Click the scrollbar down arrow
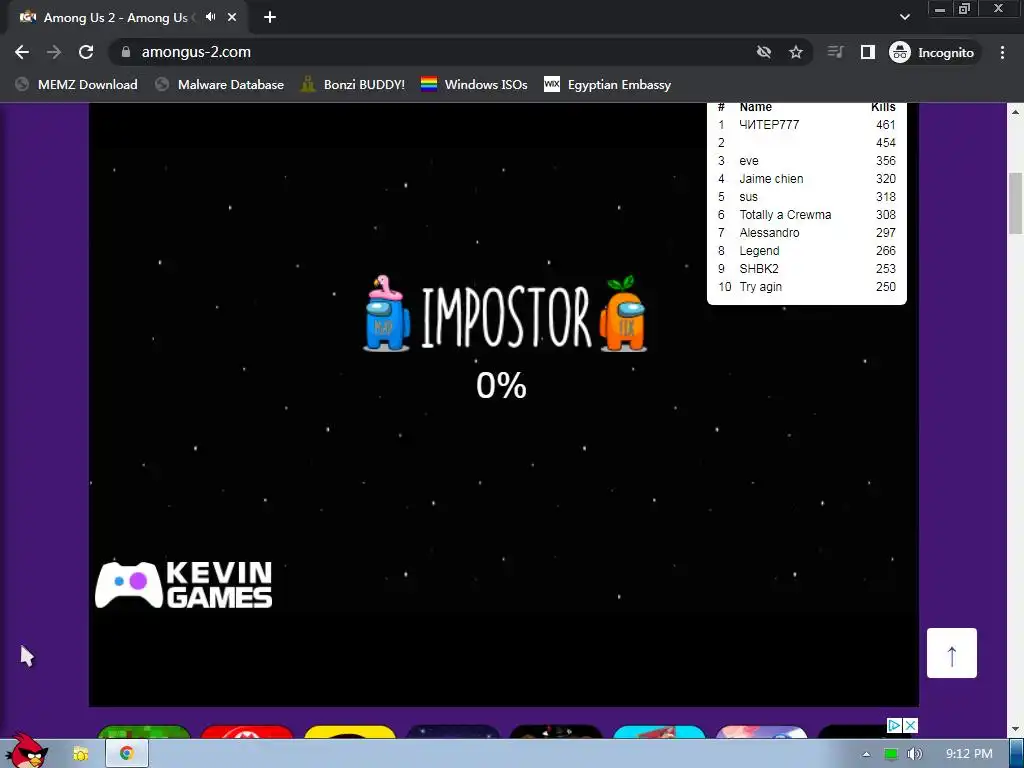 [x=1016, y=729]
